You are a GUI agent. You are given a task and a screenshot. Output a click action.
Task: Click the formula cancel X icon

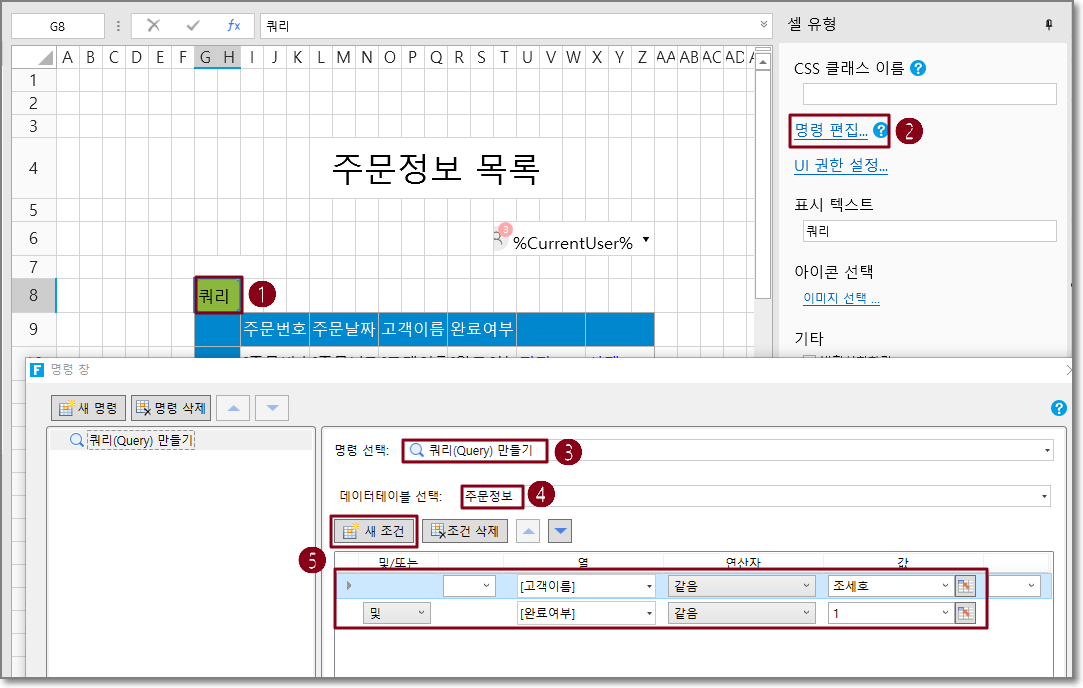click(x=153, y=26)
